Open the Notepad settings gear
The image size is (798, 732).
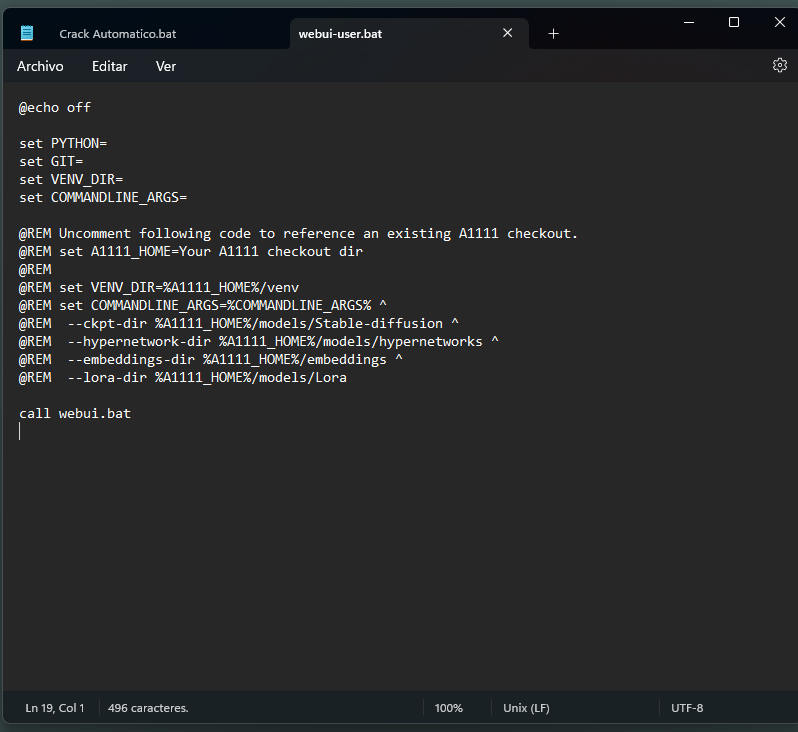pyautogui.click(x=780, y=65)
